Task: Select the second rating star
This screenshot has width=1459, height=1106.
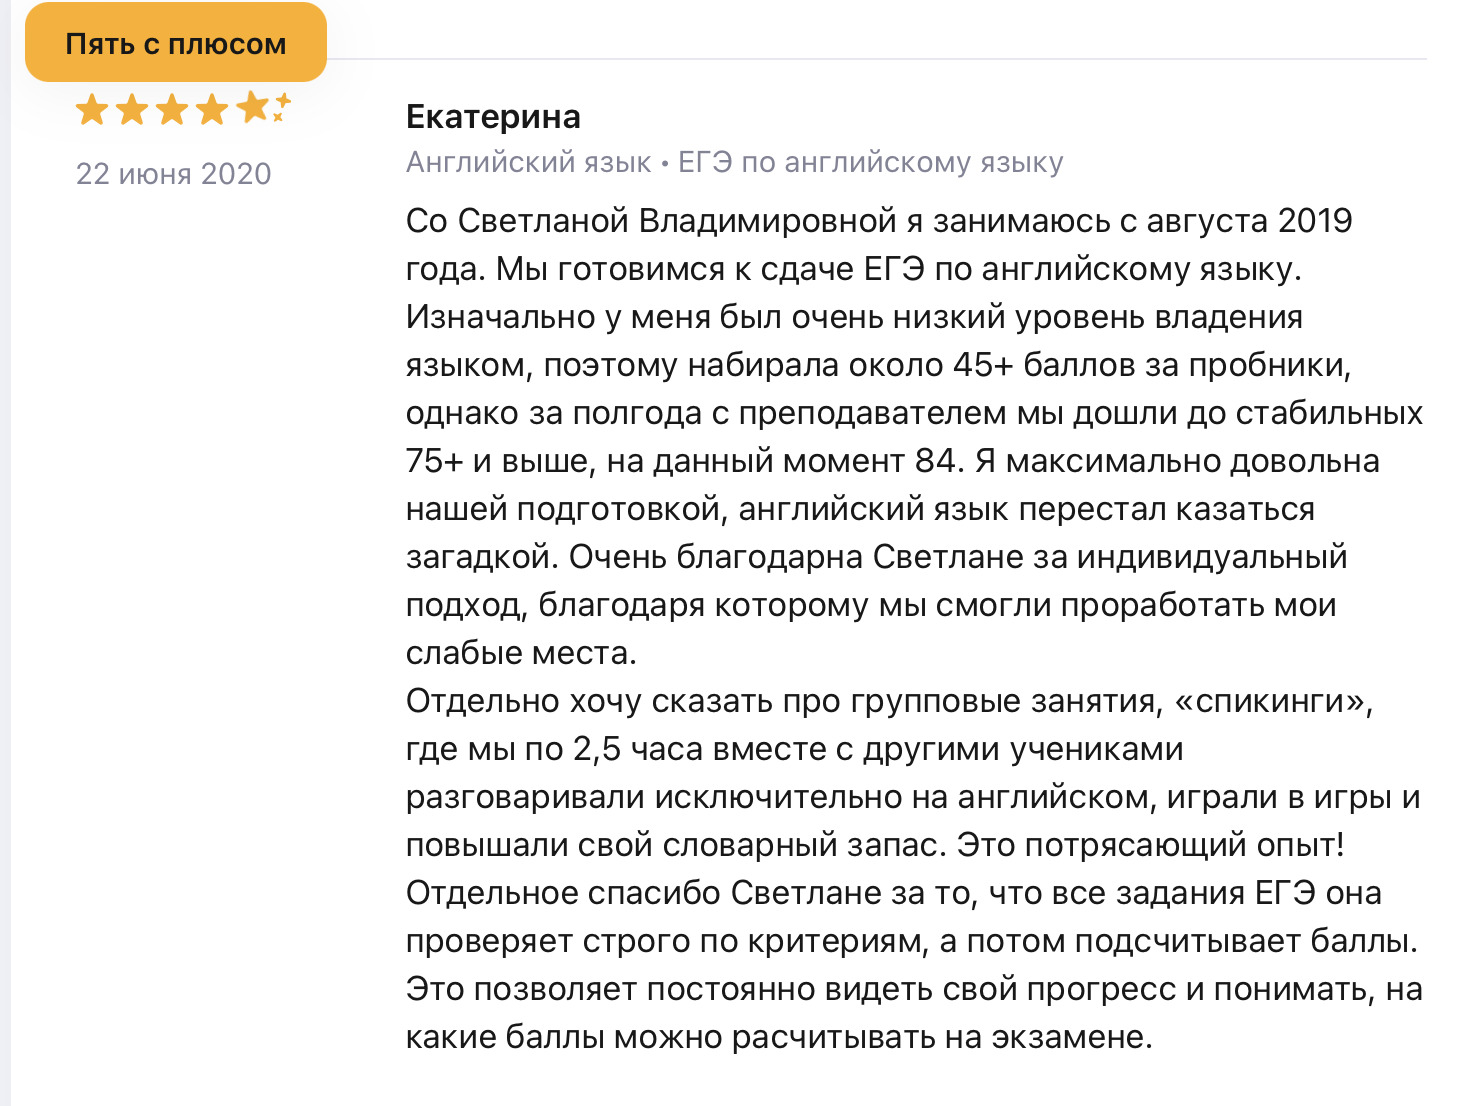Action: coord(131,109)
